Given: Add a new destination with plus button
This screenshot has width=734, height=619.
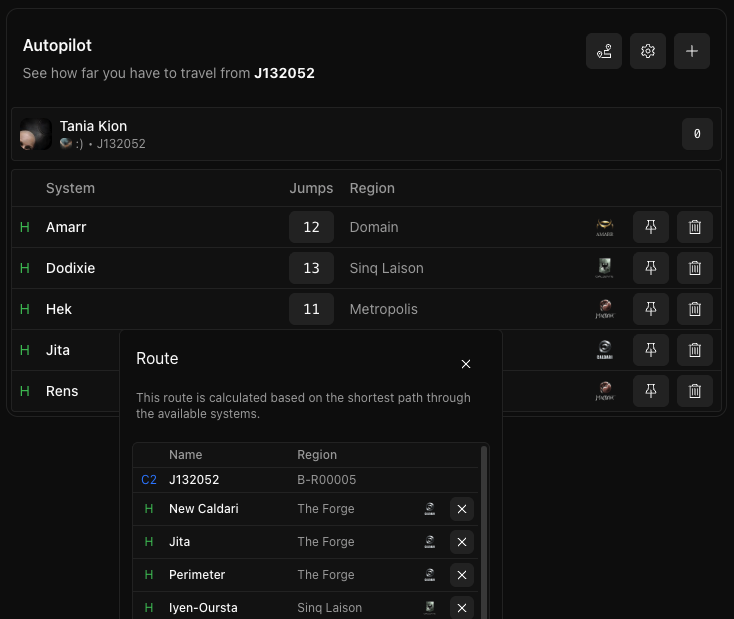Looking at the screenshot, I should tap(692, 51).
